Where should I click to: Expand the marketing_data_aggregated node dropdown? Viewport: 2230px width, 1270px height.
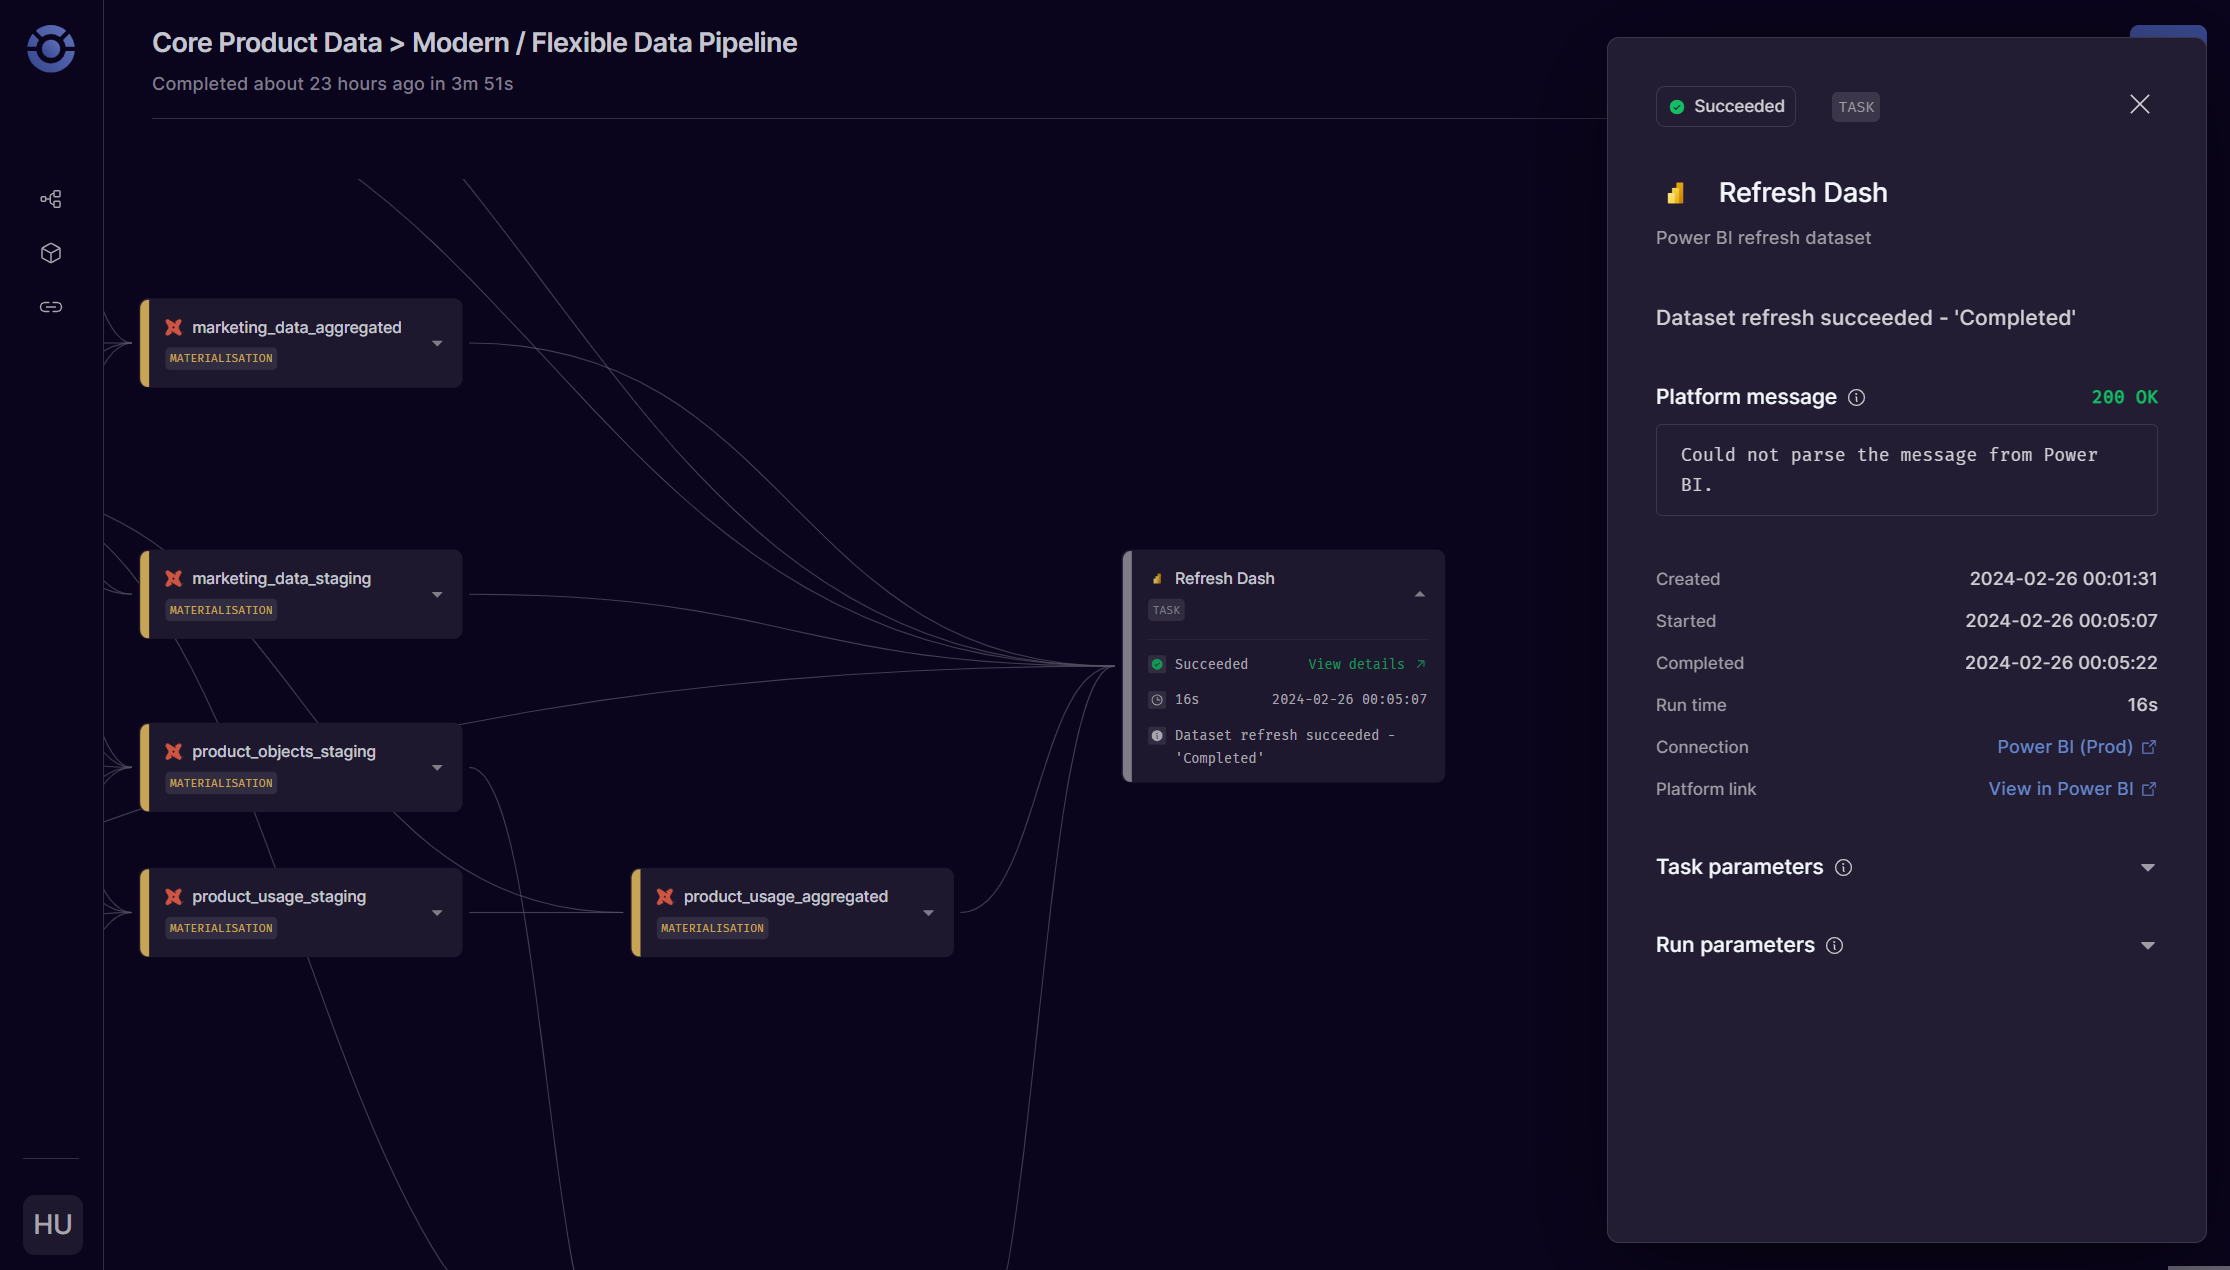click(436, 342)
